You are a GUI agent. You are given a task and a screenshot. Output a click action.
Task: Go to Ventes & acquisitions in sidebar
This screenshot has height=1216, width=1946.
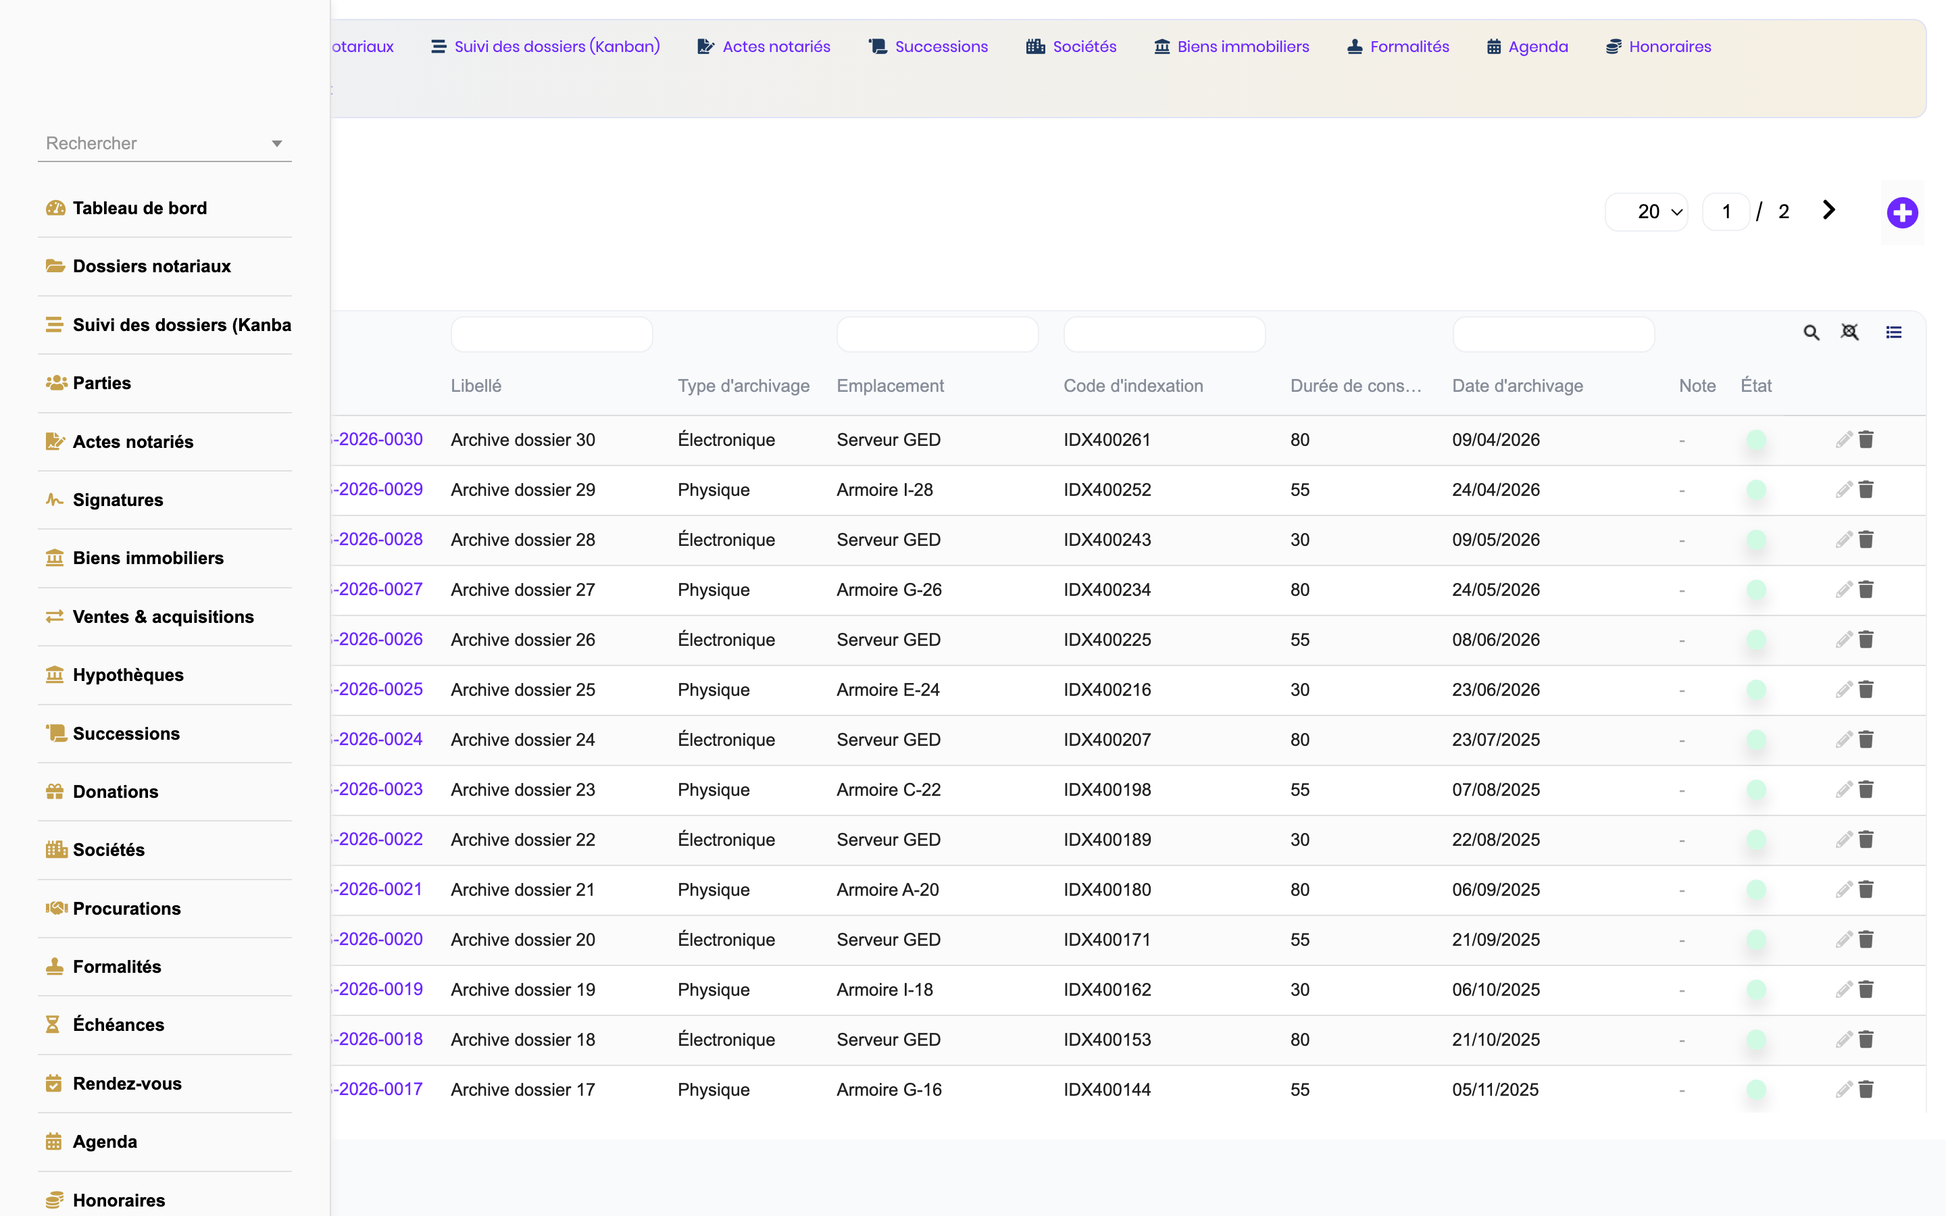(x=165, y=617)
